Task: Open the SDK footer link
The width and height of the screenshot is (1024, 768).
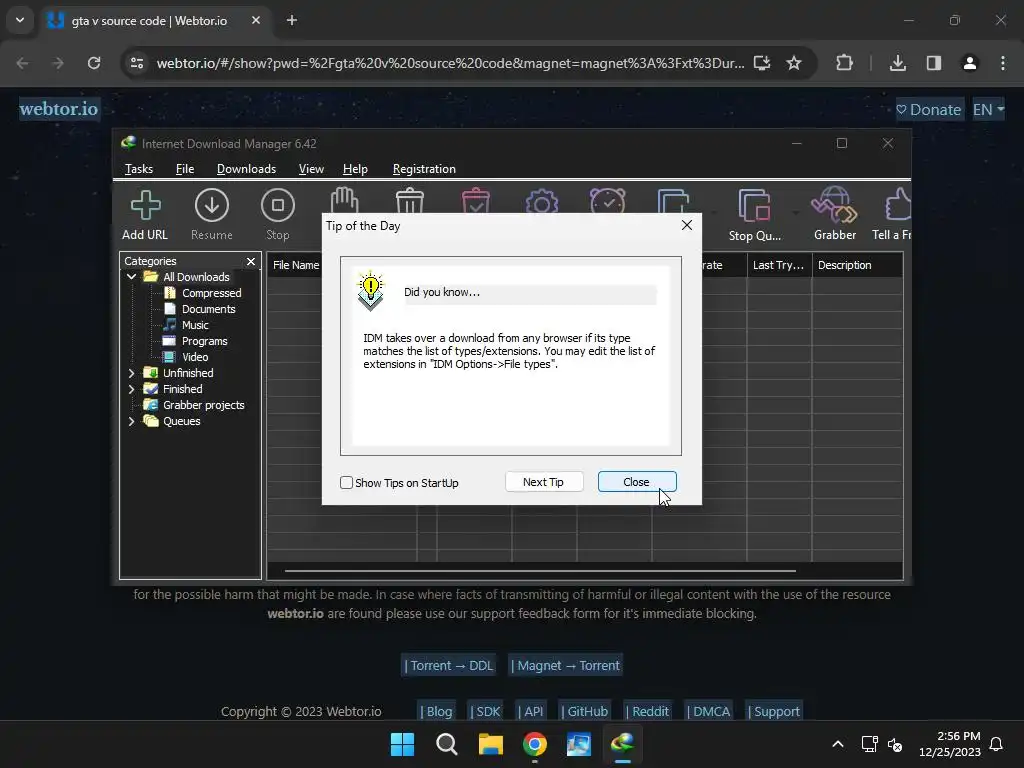Action: 485,711
